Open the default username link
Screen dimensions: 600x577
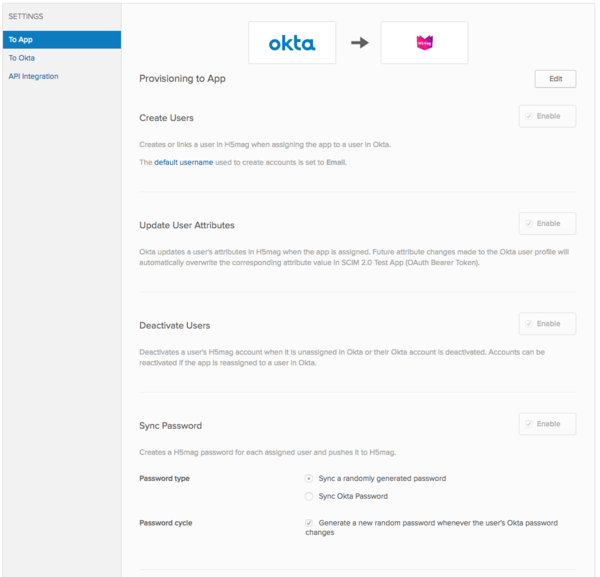pyautogui.click(x=183, y=162)
